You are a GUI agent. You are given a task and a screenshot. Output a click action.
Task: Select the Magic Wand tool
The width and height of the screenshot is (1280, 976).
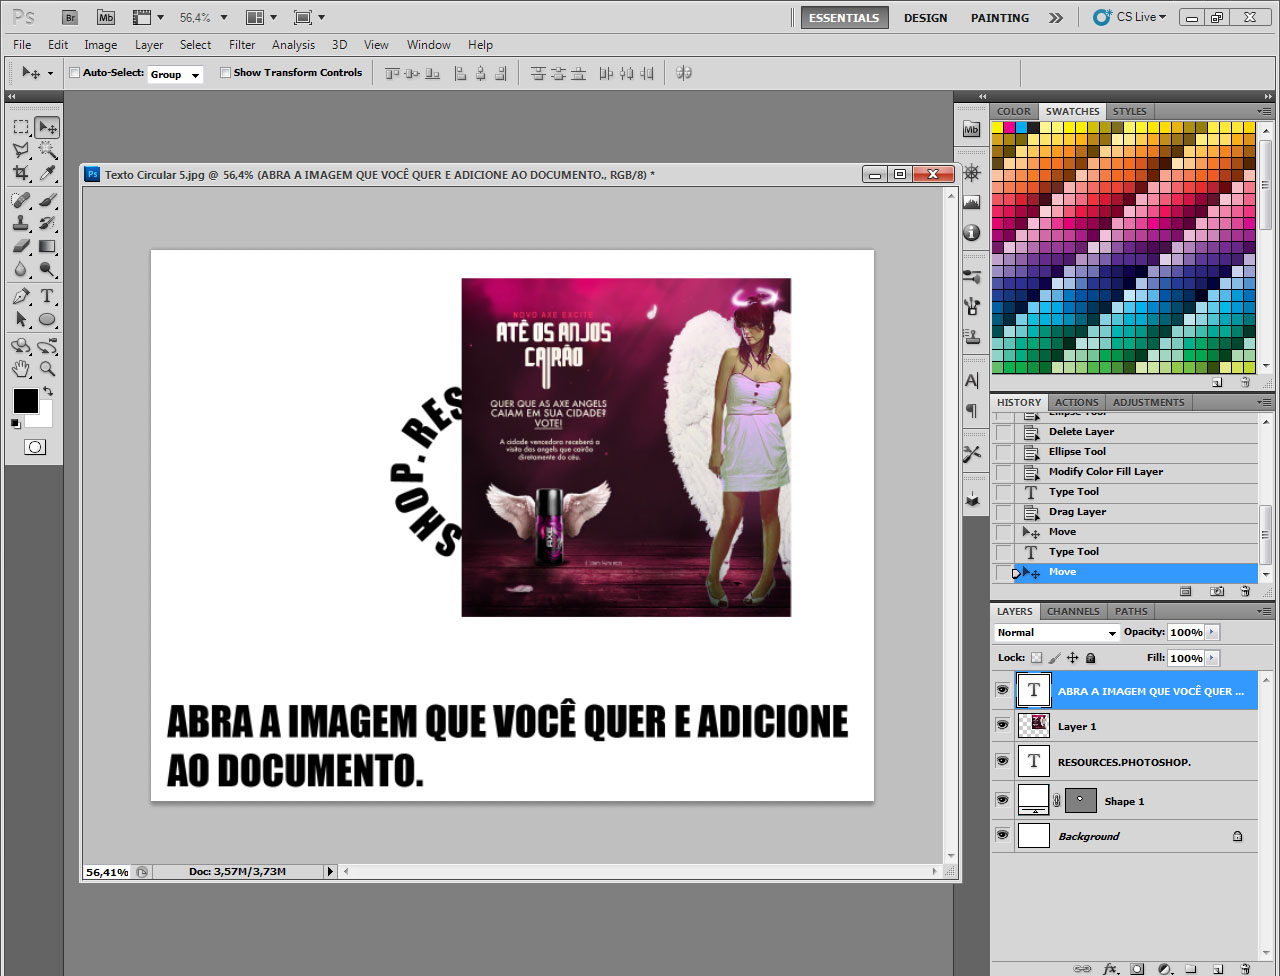click(x=47, y=150)
